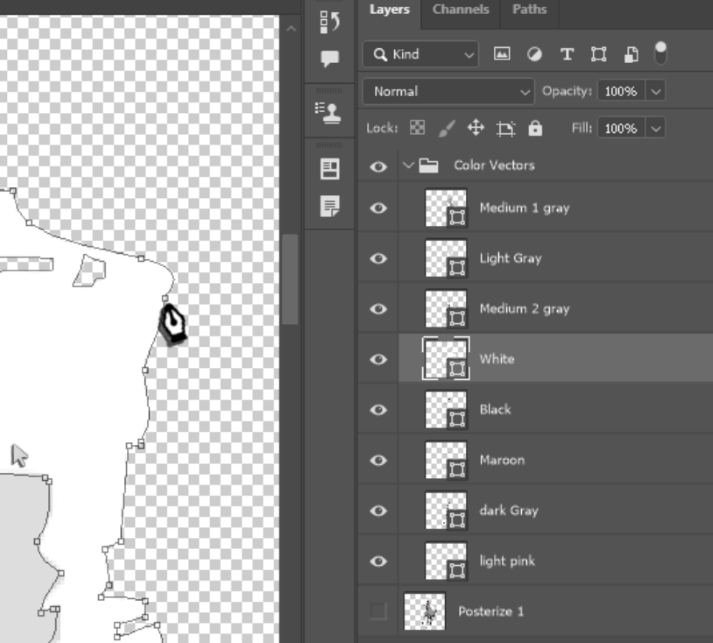Switch to the Layers tab

pos(389,10)
